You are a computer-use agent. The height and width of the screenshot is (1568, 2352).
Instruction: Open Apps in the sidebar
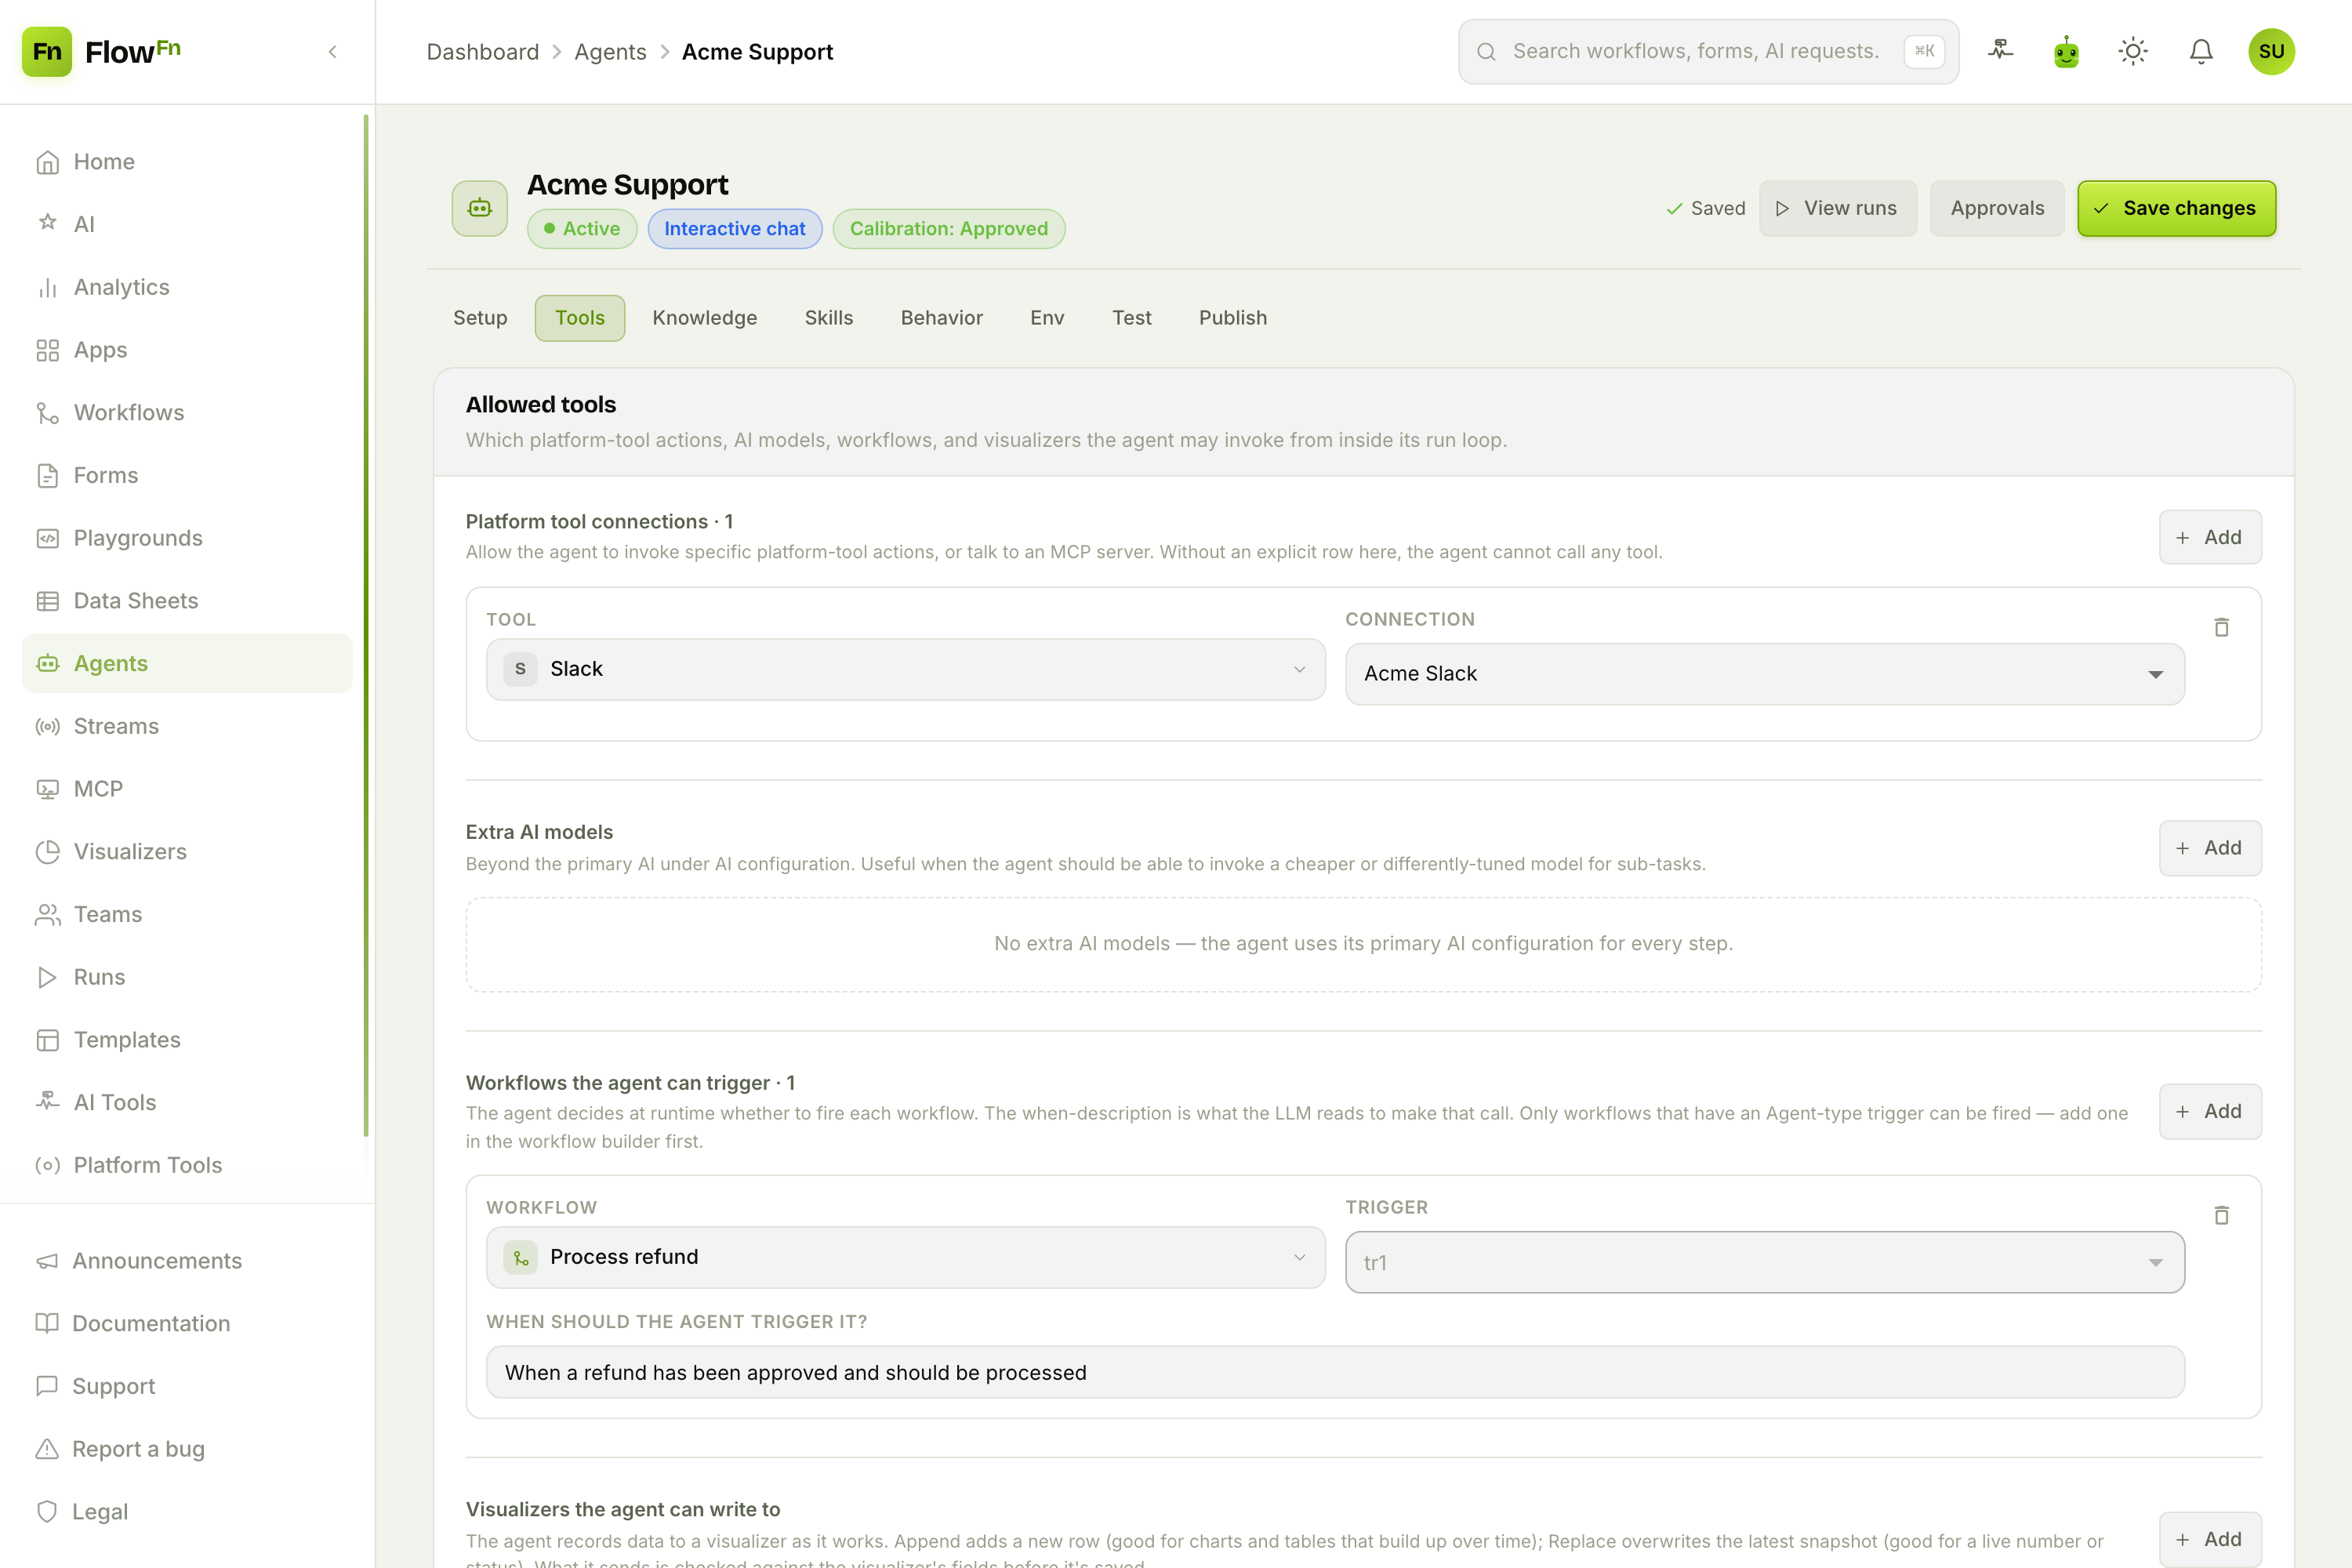coord(187,350)
